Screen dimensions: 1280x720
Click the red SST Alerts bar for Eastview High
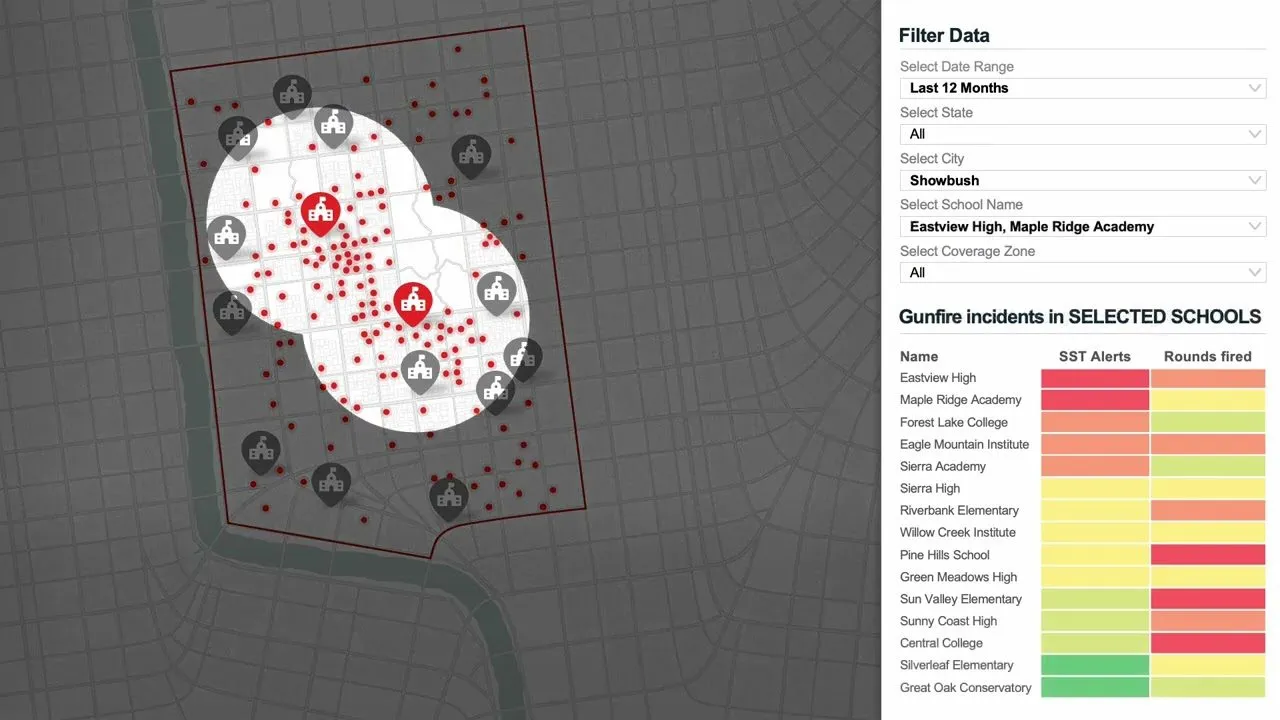click(x=1095, y=378)
